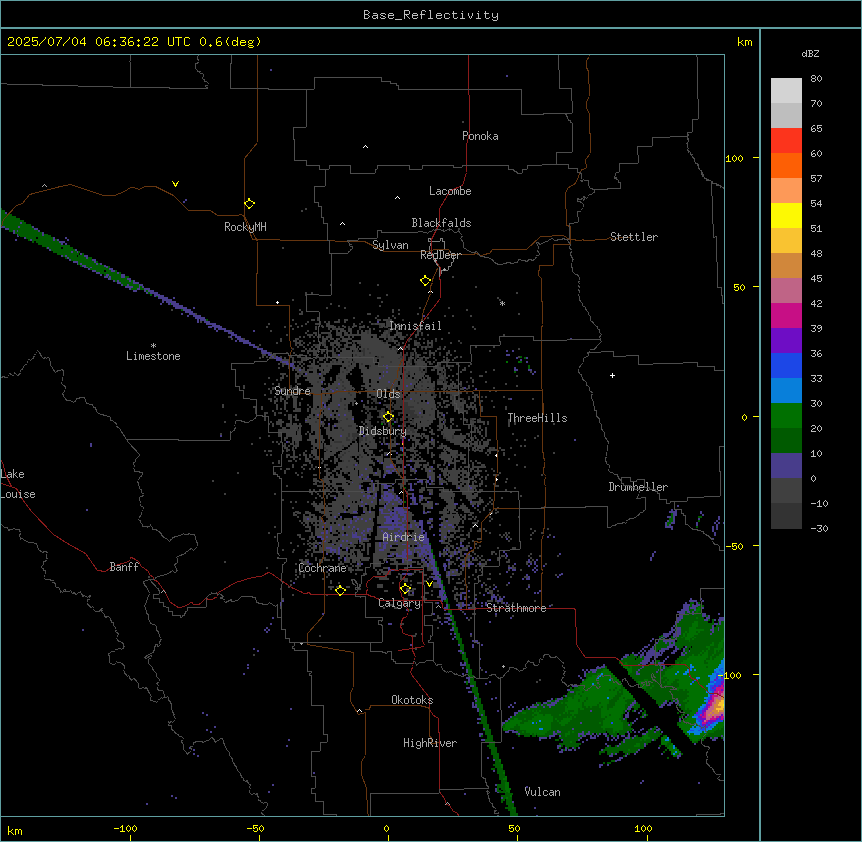Click the -30 value in the dBZ legend
This screenshot has height=842, width=862.
point(819,528)
